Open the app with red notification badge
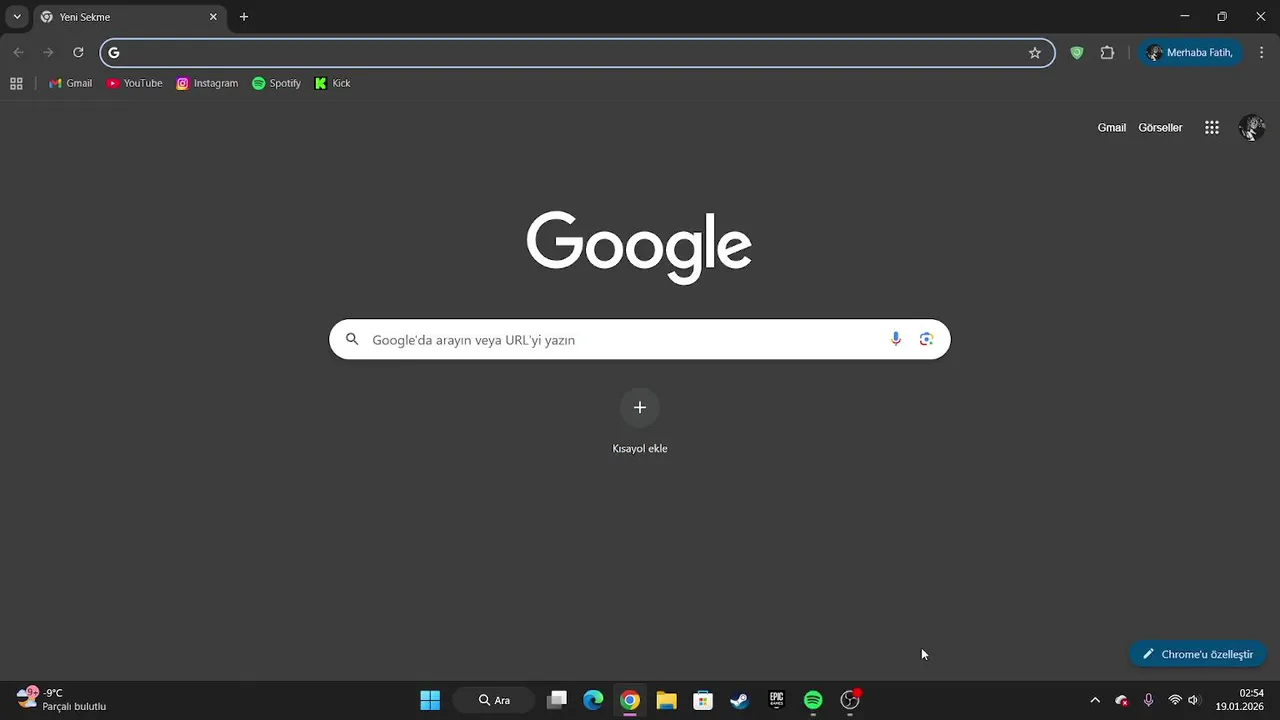1280x720 pixels. click(x=850, y=700)
